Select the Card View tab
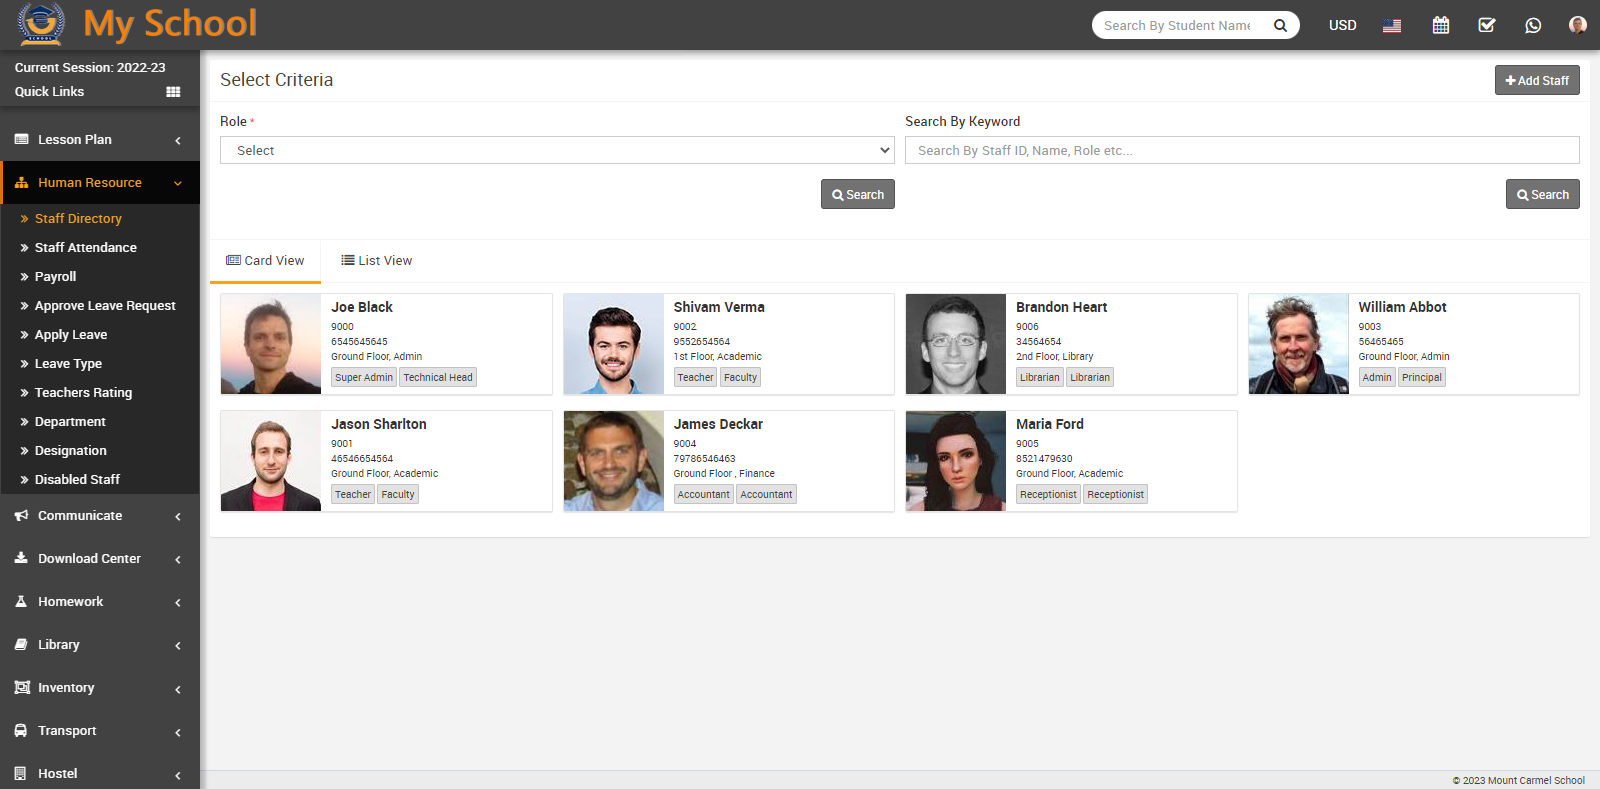The image size is (1600, 789). [265, 261]
